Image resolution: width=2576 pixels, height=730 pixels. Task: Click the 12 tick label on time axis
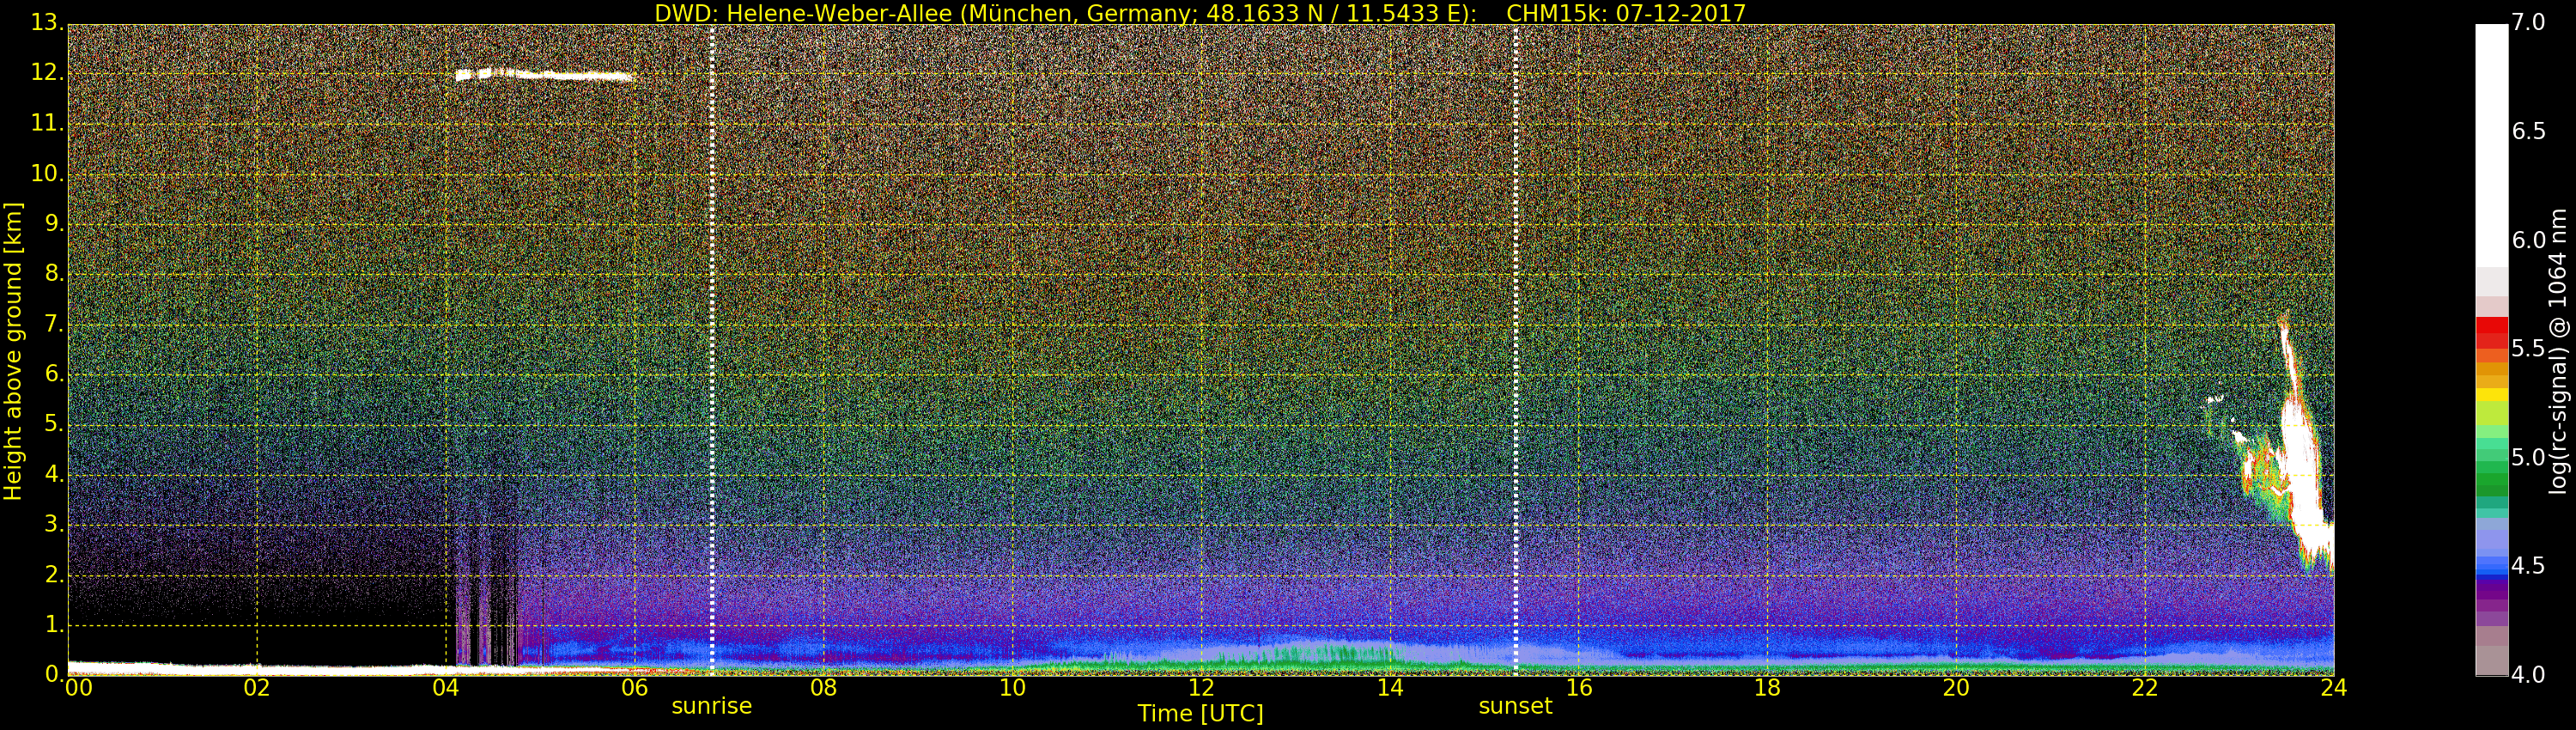pos(1200,688)
